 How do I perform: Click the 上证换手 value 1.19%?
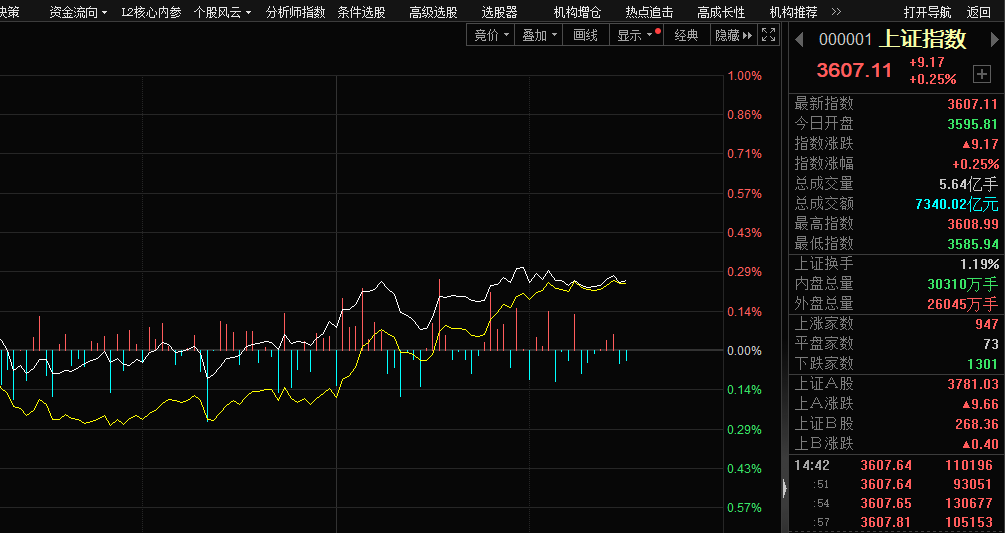click(x=979, y=264)
